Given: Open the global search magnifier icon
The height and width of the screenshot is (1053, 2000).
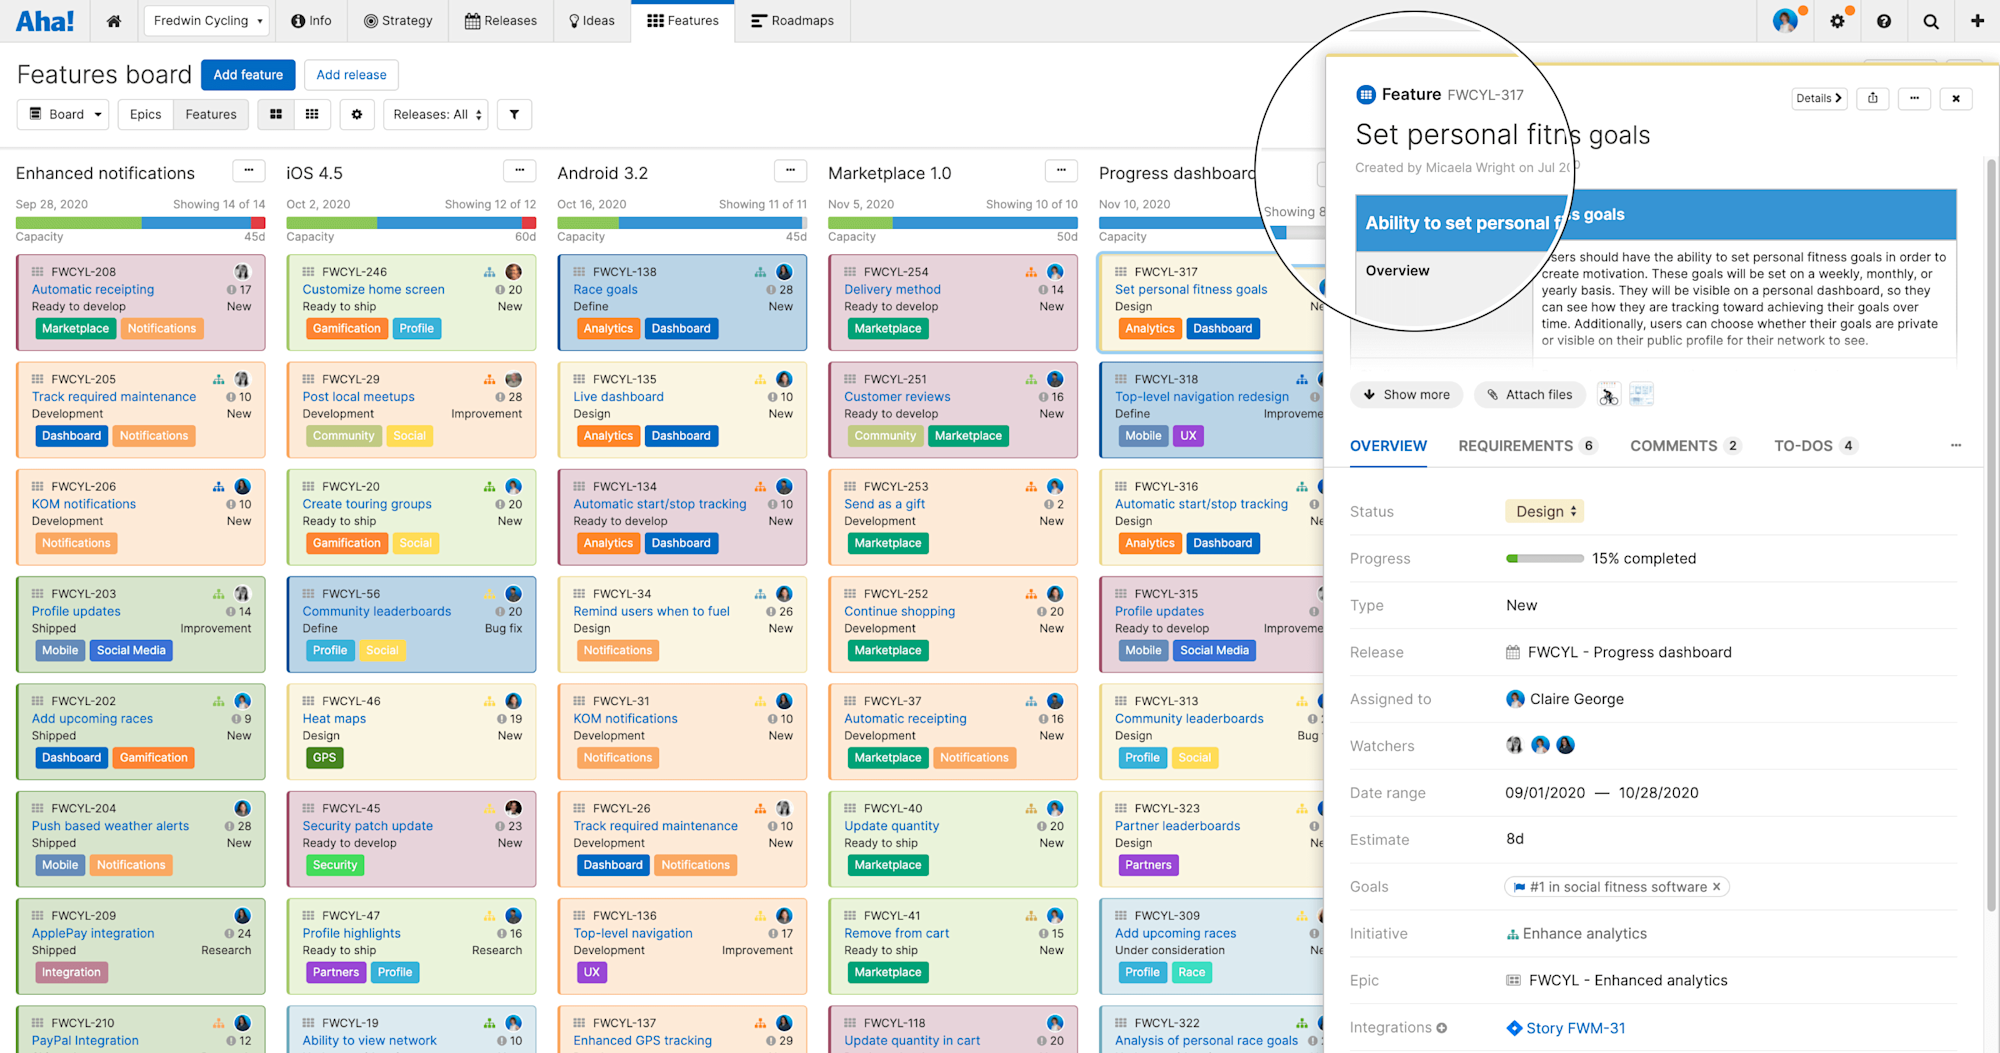Looking at the screenshot, I should point(1931,20).
